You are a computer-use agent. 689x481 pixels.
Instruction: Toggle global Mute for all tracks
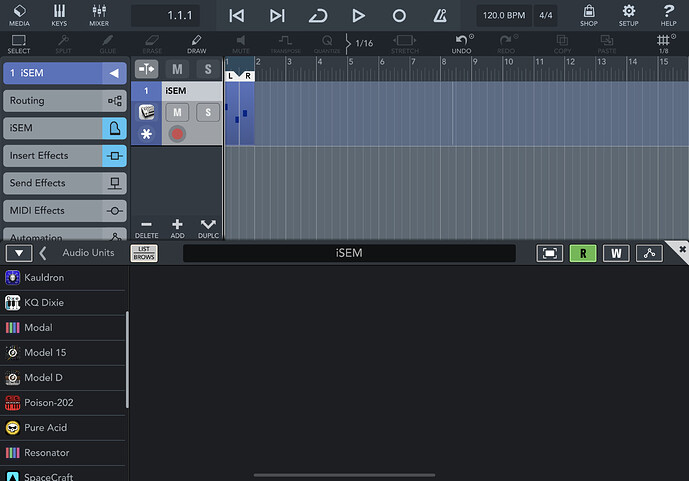coord(177,69)
